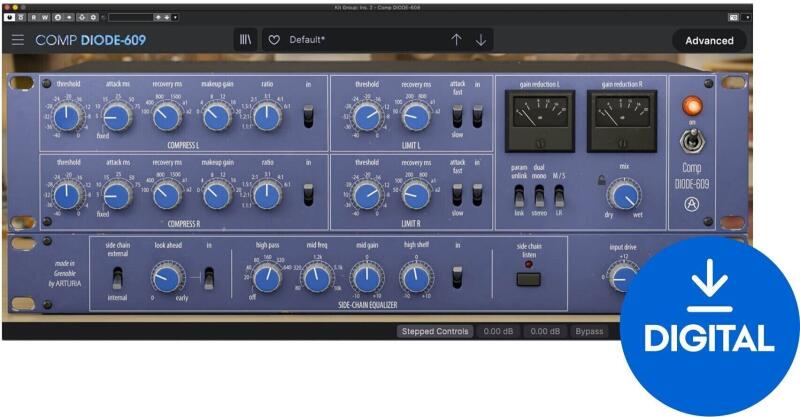This screenshot has width=800, height=417.
Task: Click the Bypass button in status bar
Action: click(x=589, y=331)
